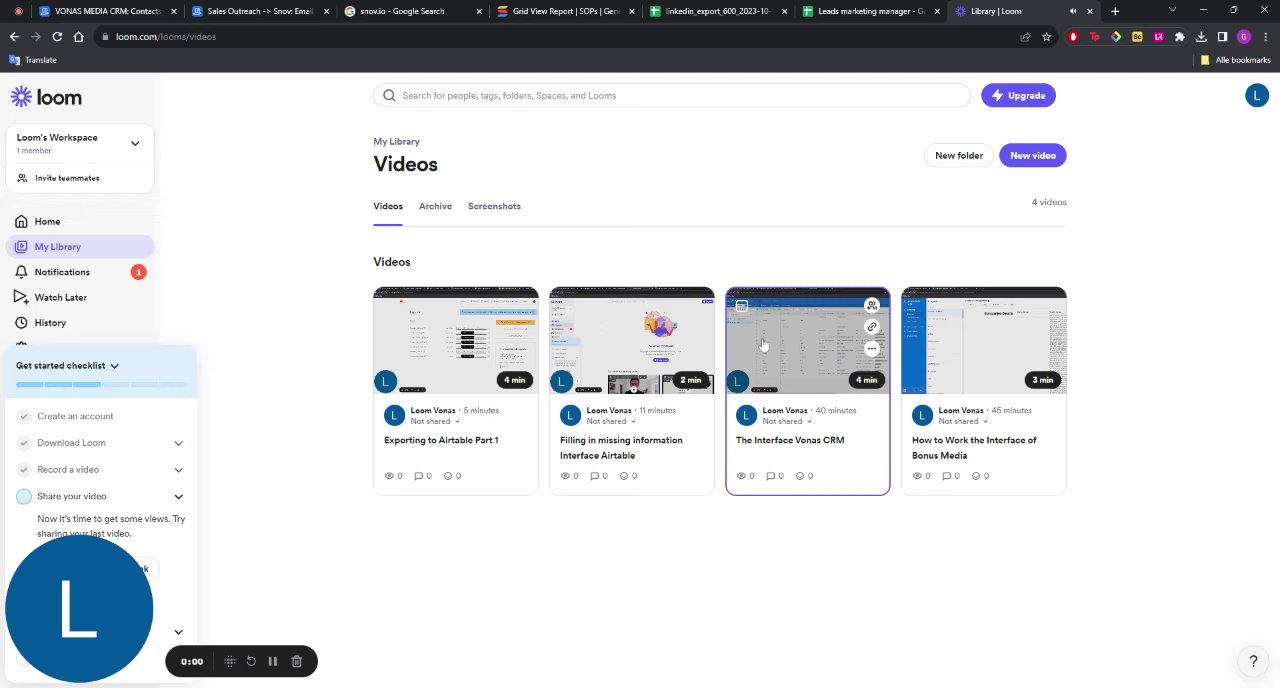Click the restart recording icon

251,661
